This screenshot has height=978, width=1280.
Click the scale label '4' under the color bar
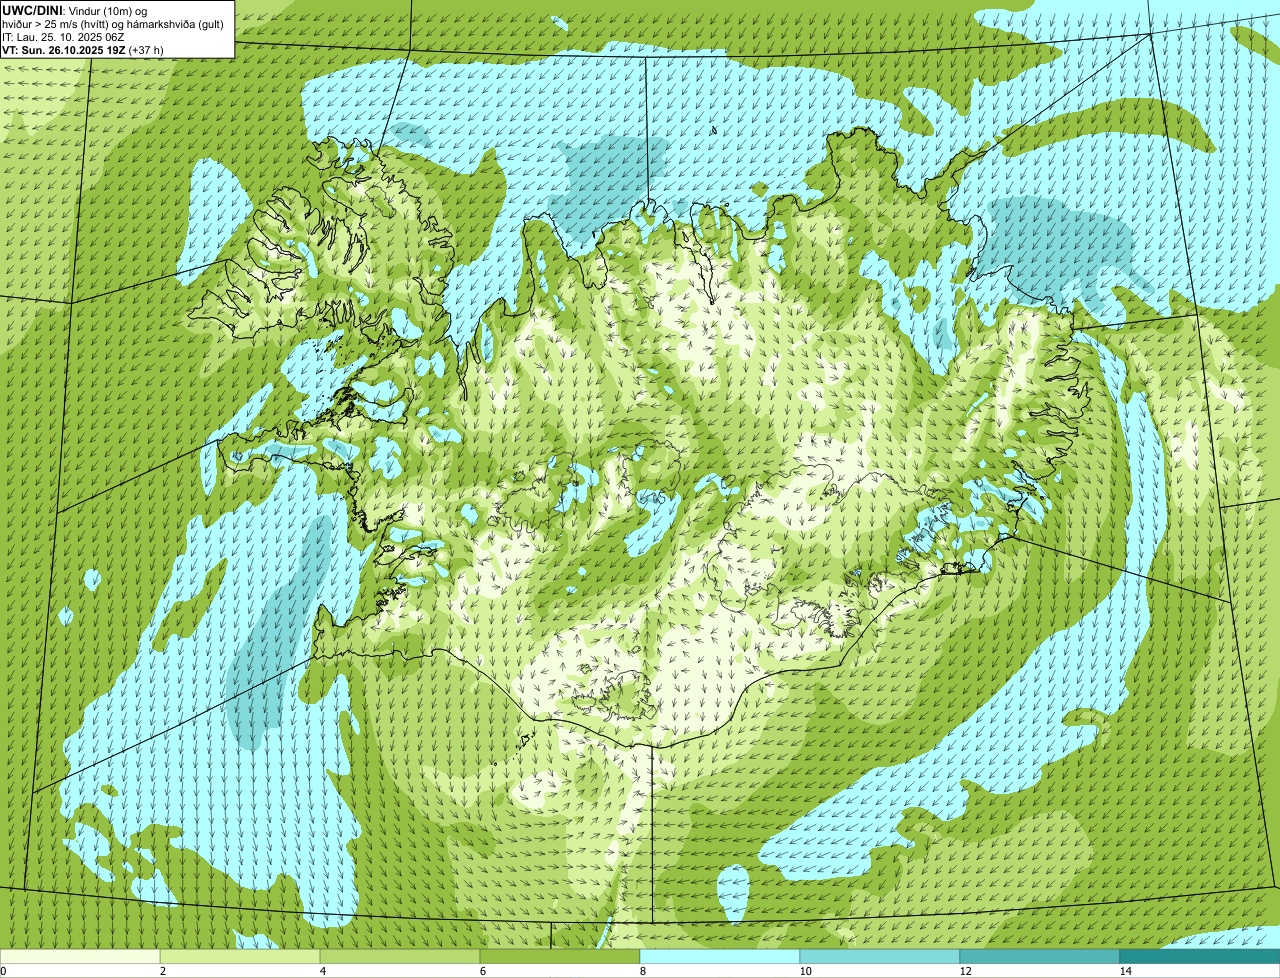[x=322, y=971]
